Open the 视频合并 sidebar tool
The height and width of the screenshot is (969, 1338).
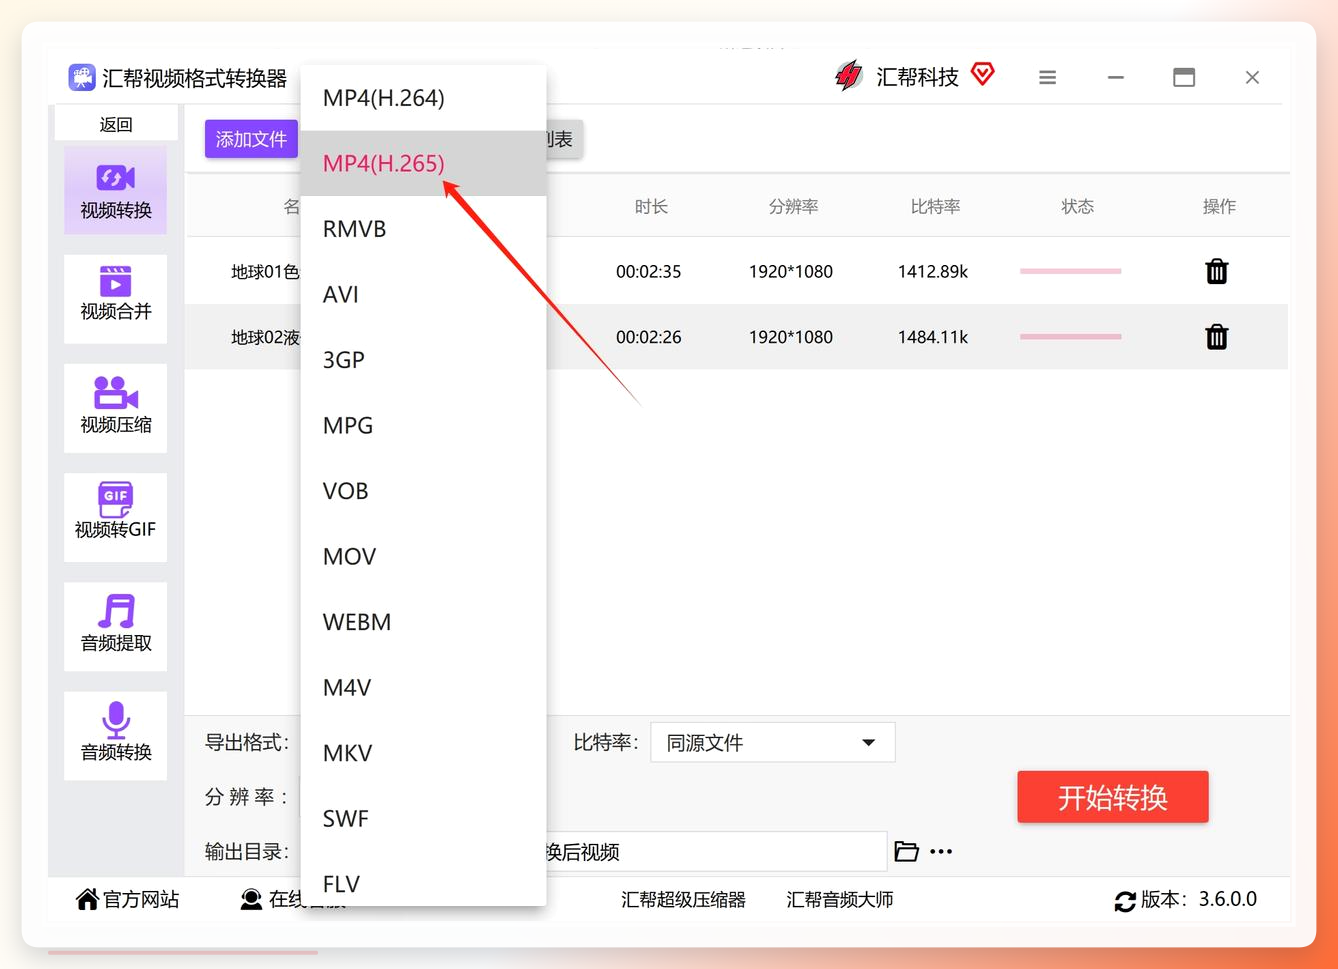pyautogui.click(x=115, y=298)
